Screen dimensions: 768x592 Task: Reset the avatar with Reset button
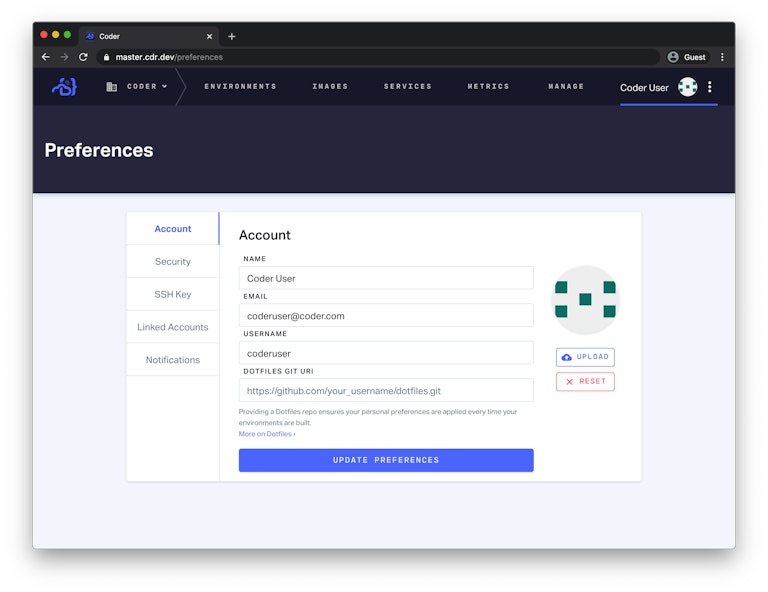585,381
